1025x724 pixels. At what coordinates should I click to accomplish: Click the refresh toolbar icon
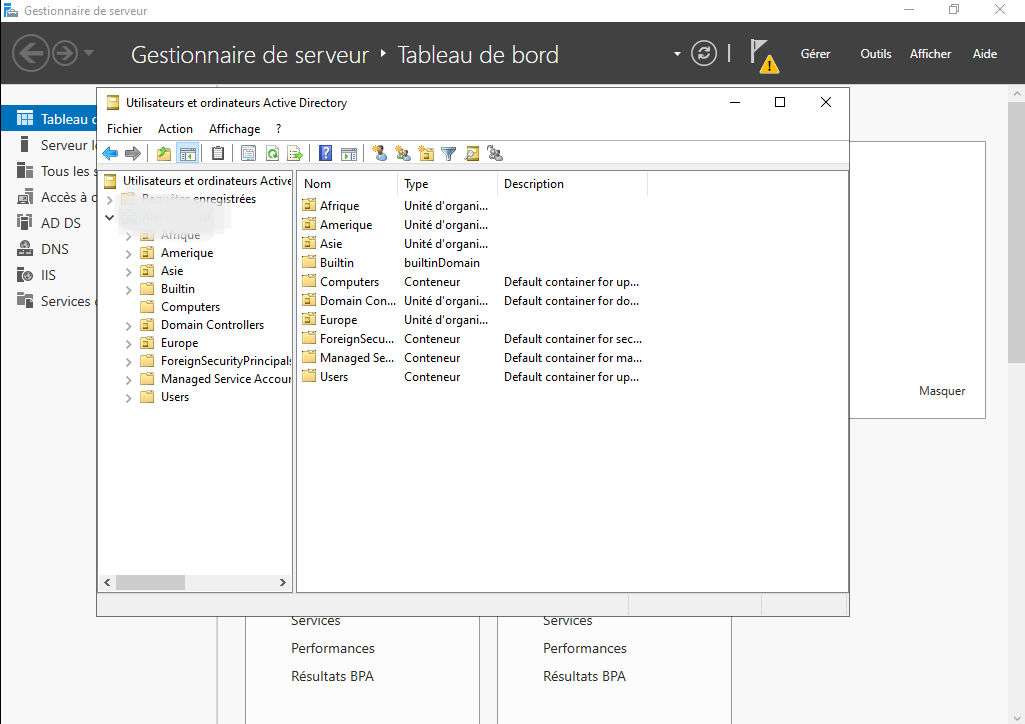(x=272, y=153)
